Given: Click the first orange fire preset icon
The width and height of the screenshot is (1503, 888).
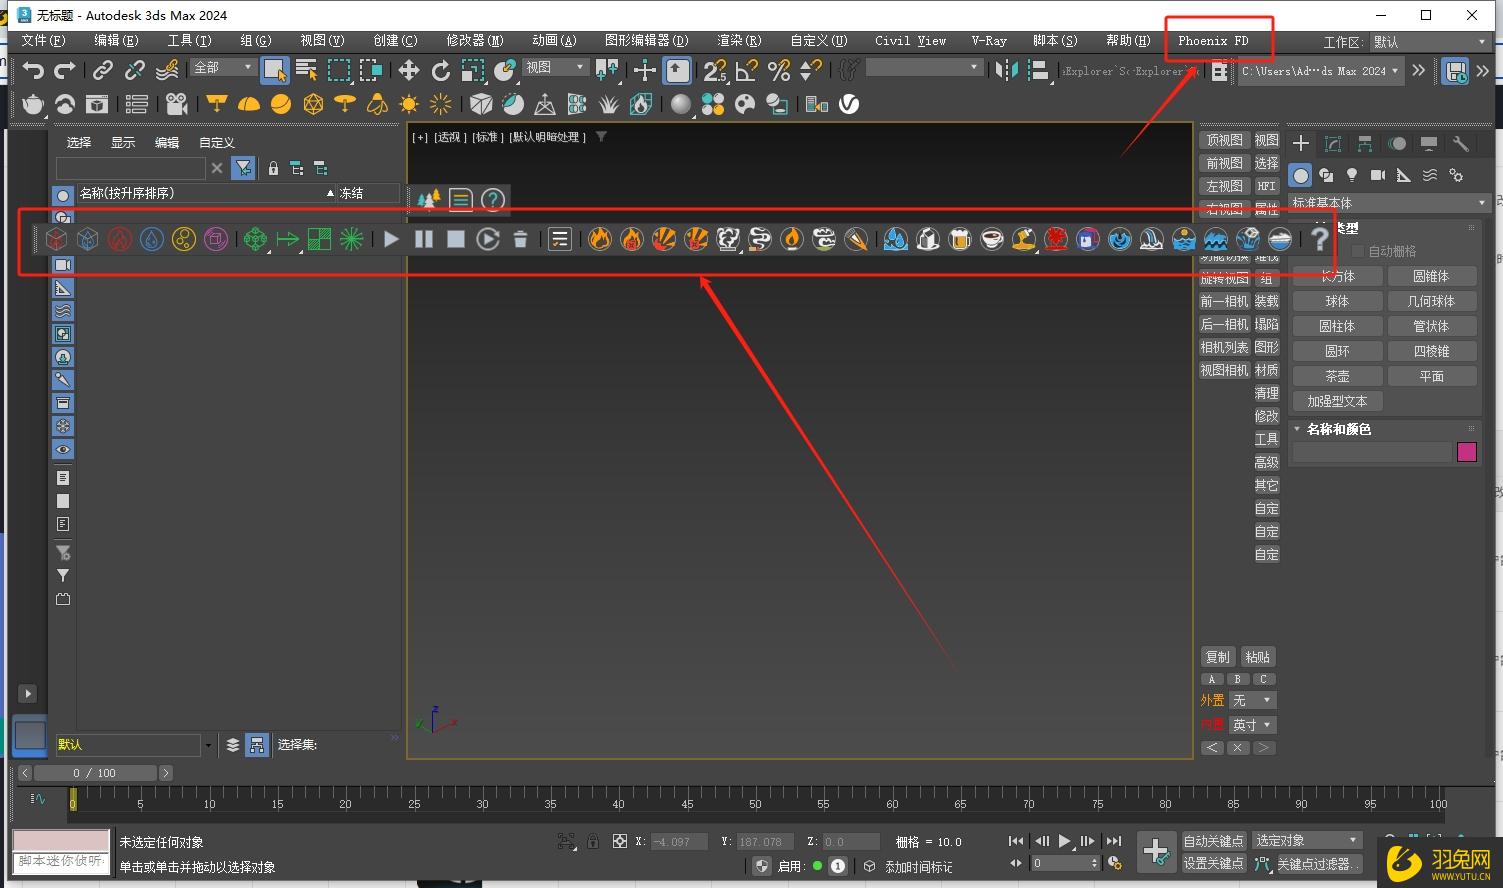Looking at the screenshot, I should click(600, 239).
